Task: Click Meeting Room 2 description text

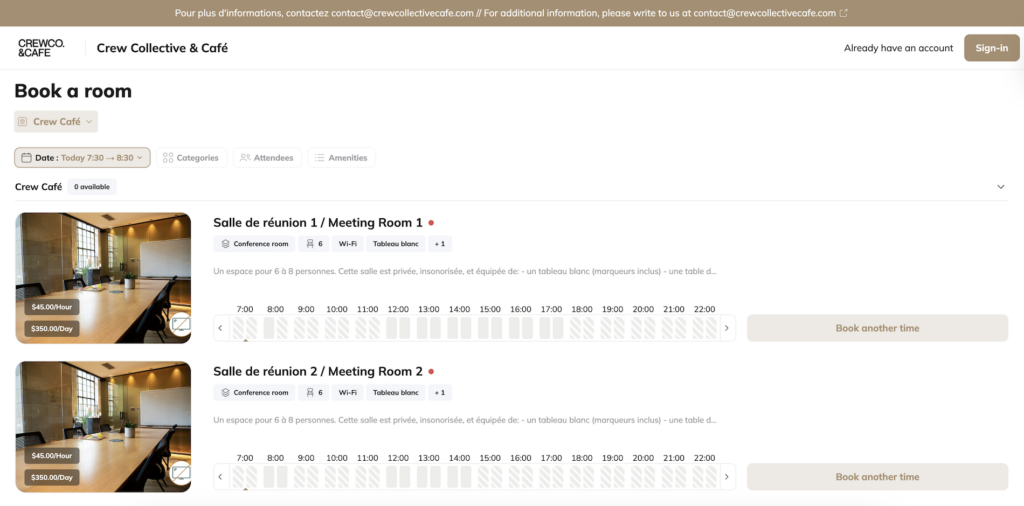Action: [x=465, y=420]
